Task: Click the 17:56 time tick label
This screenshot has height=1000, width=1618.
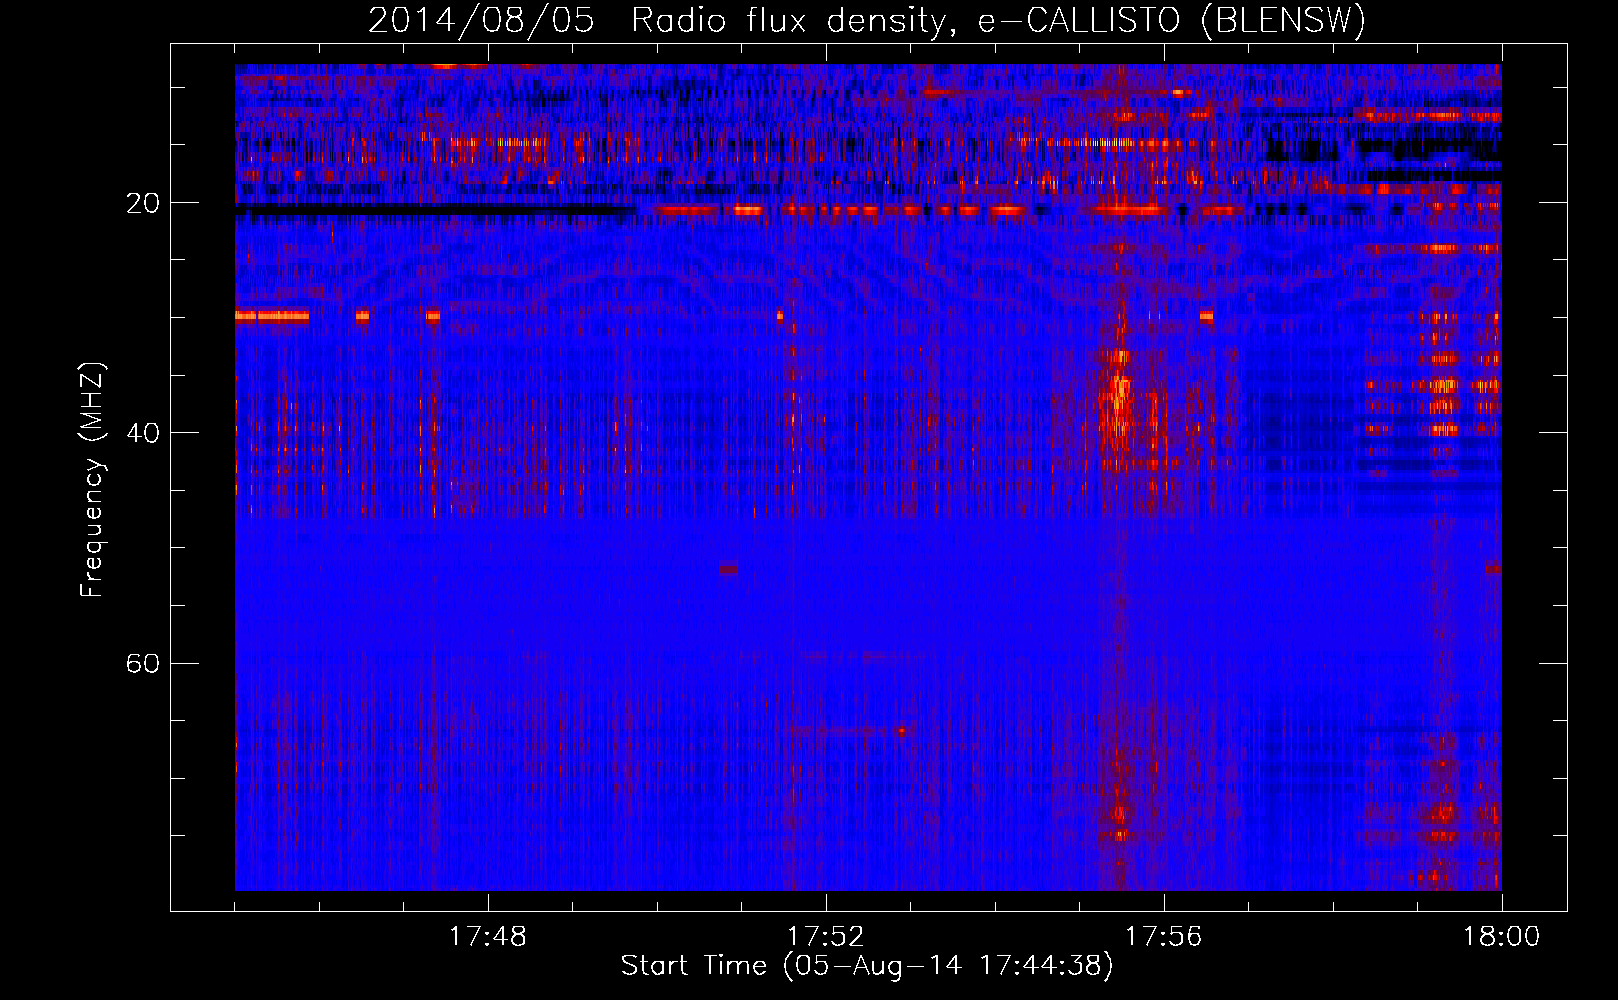Action: pyautogui.click(x=1163, y=937)
